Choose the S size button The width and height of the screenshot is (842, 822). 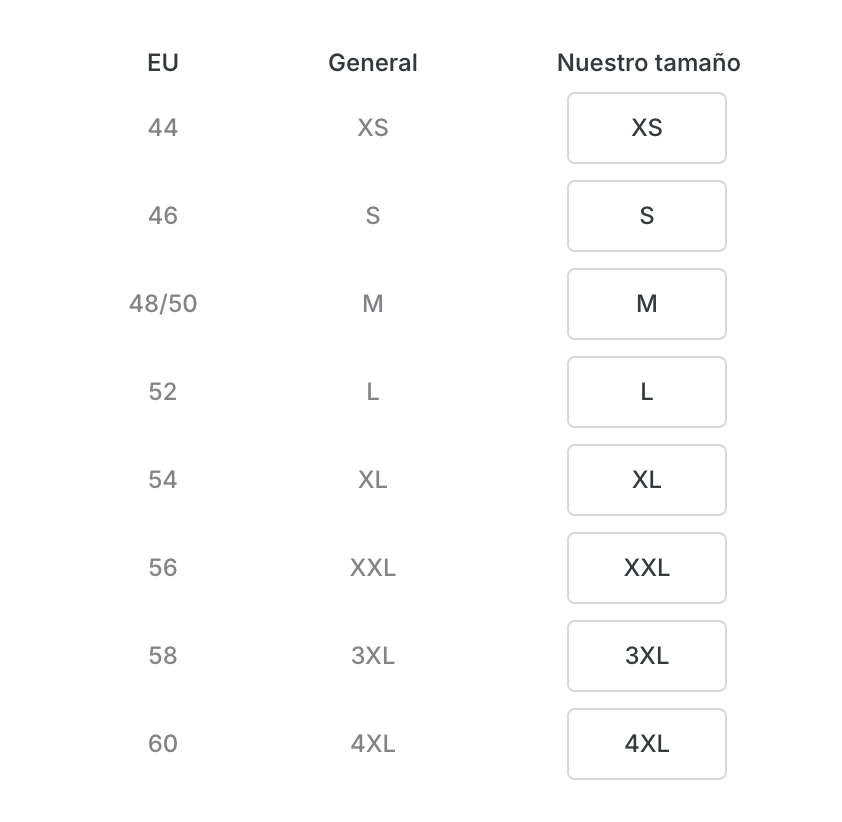(646, 216)
